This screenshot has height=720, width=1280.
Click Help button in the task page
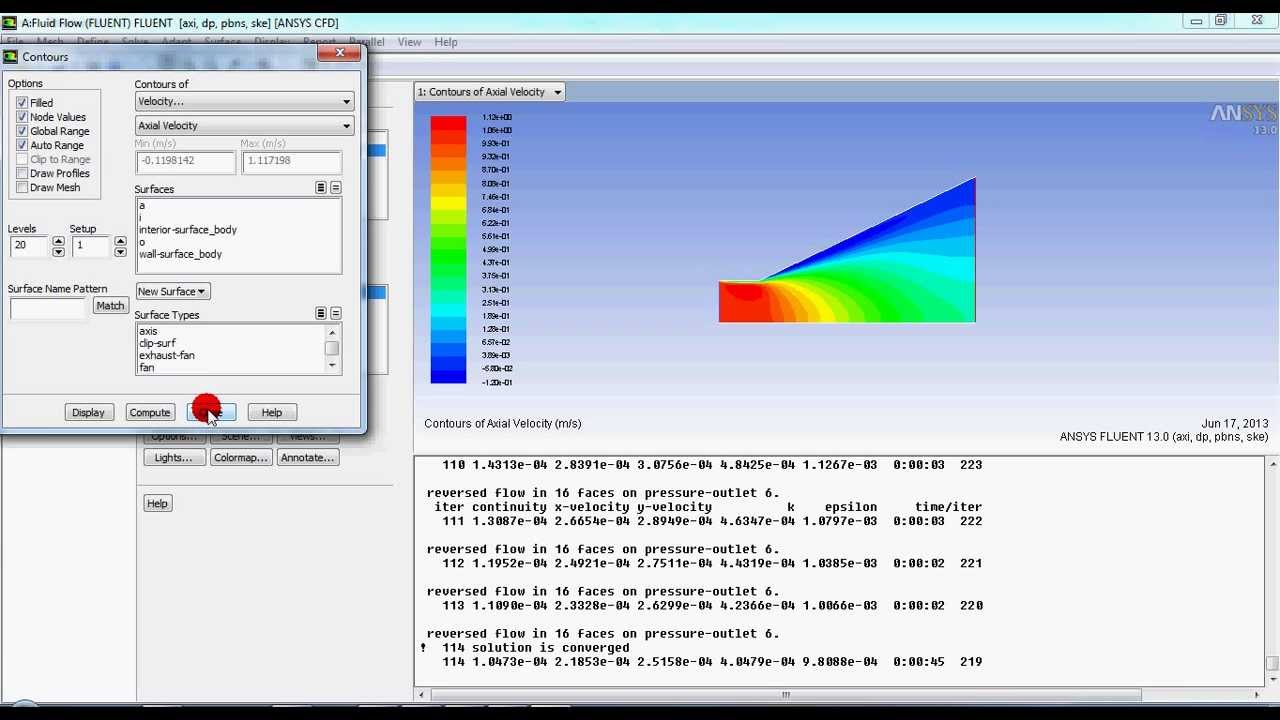[x=157, y=503]
